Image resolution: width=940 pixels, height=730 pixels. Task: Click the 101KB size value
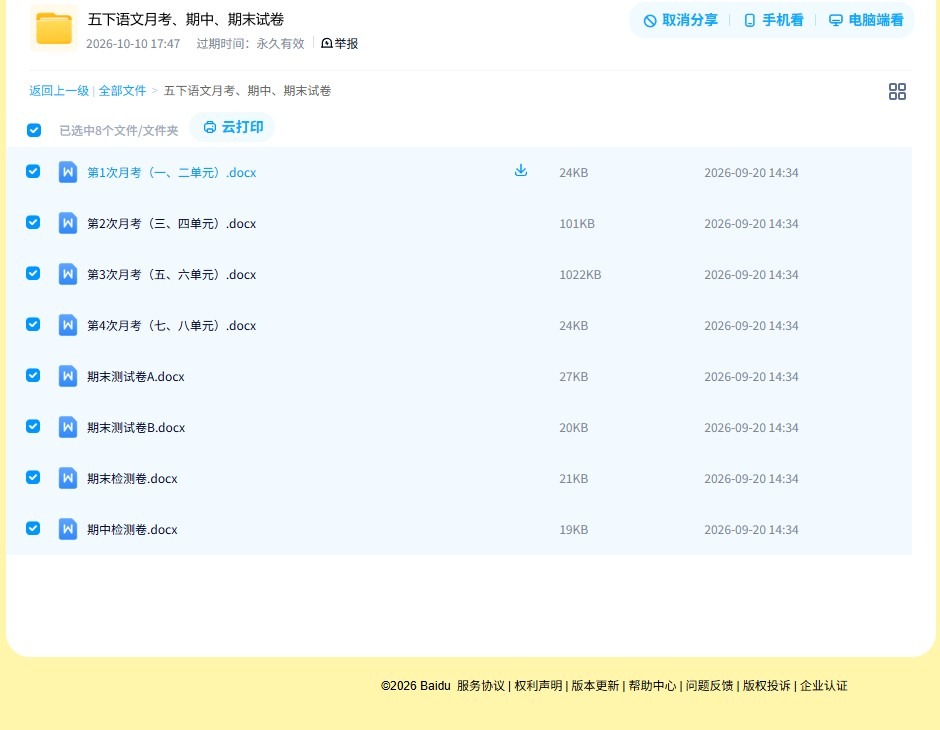pyautogui.click(x=577, y=224)
